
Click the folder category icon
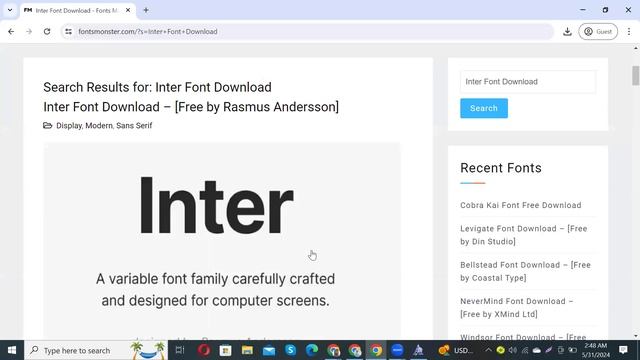[x=48, y=125]
